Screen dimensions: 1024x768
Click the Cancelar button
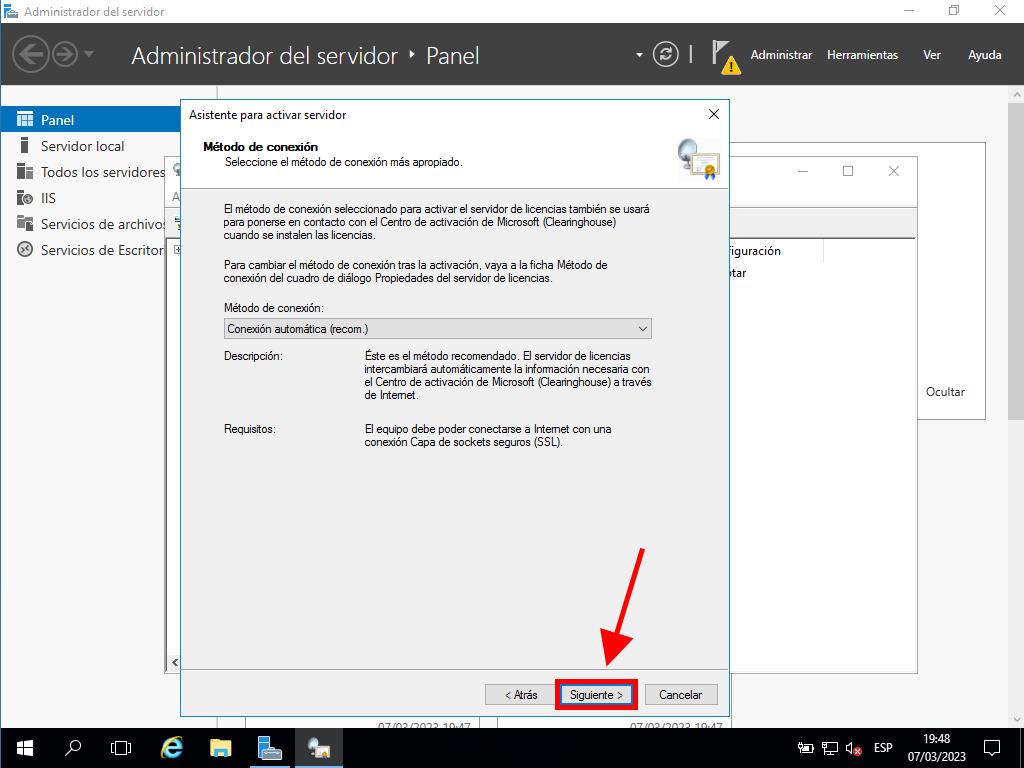(x=681, y=694)
